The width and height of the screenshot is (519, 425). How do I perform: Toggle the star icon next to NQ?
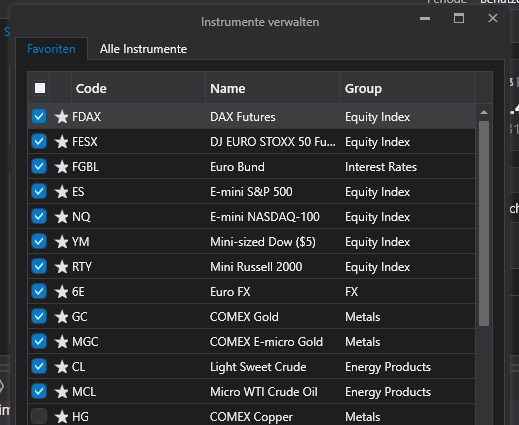click(x=62, y=217)
